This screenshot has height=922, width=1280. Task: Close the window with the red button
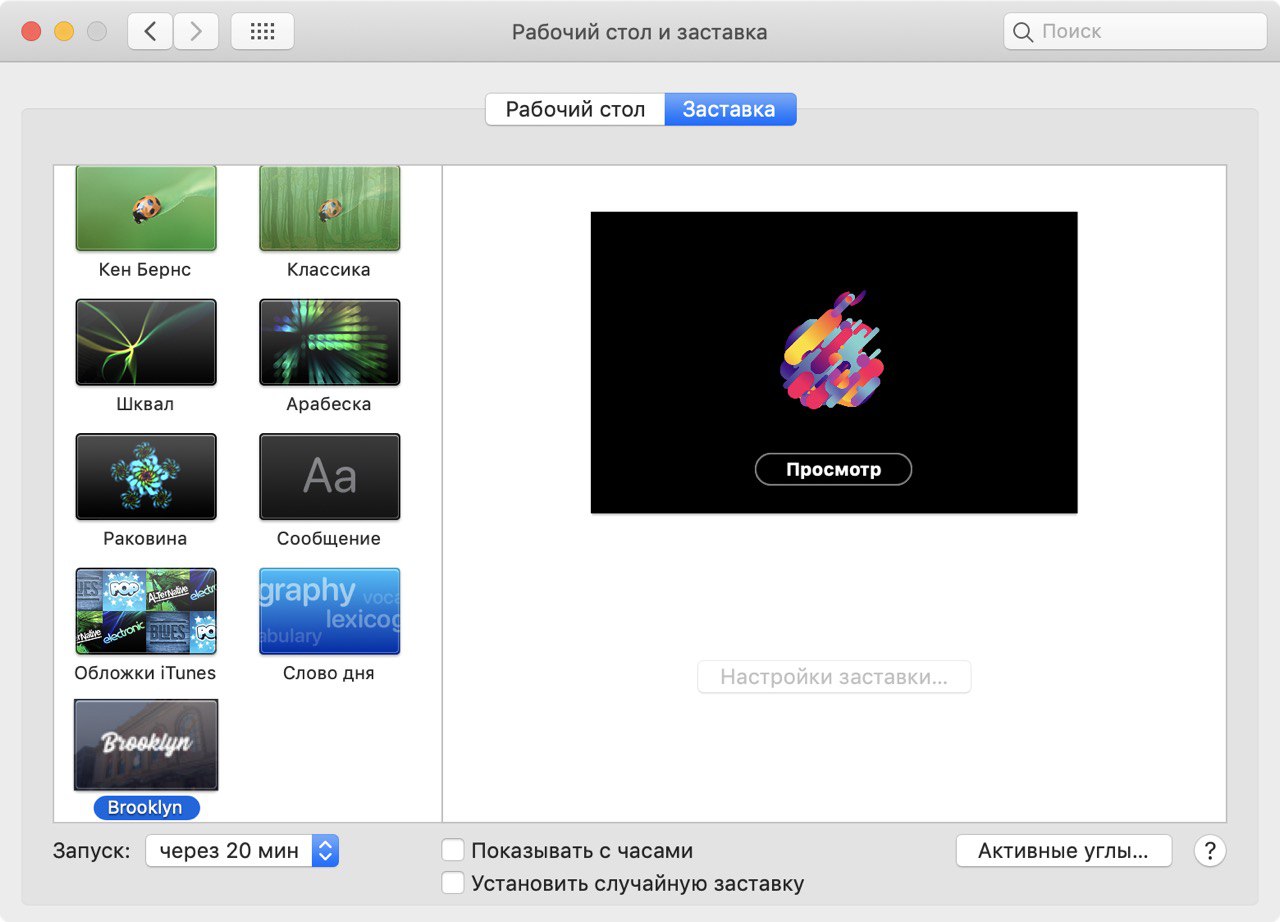tap(31, 32)
